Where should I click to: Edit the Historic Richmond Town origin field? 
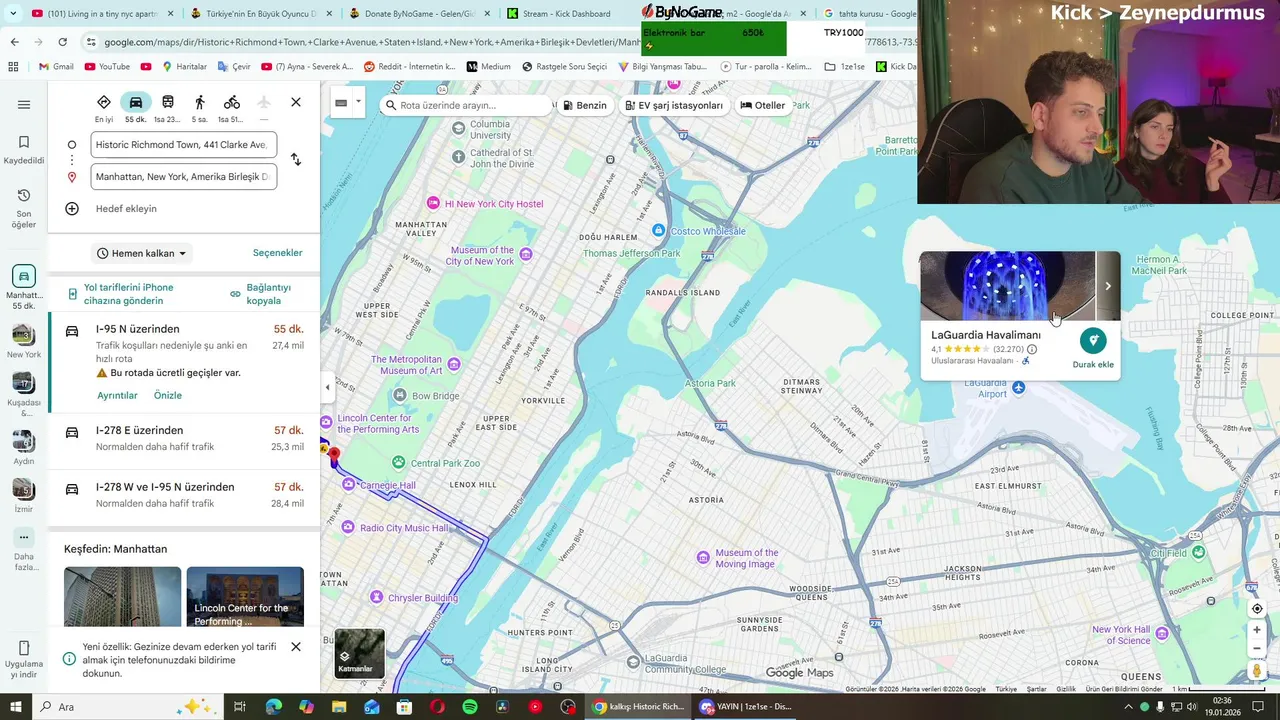(183, 145)
